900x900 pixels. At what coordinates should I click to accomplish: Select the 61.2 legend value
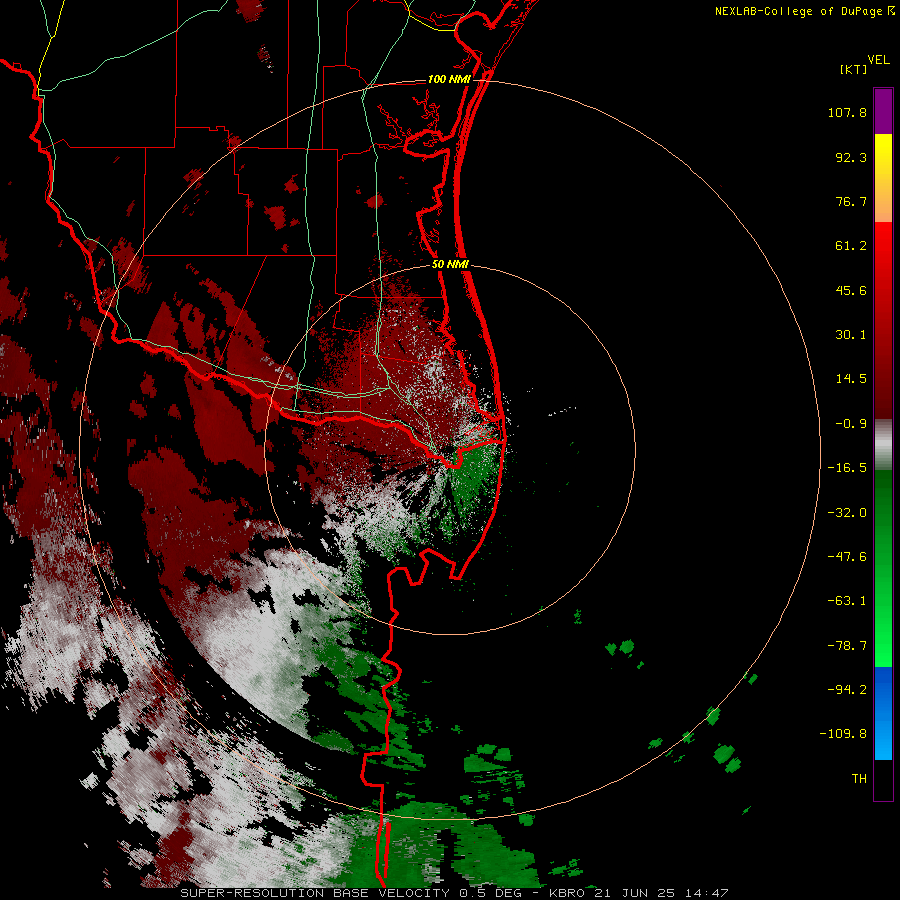tap(851, 246)
